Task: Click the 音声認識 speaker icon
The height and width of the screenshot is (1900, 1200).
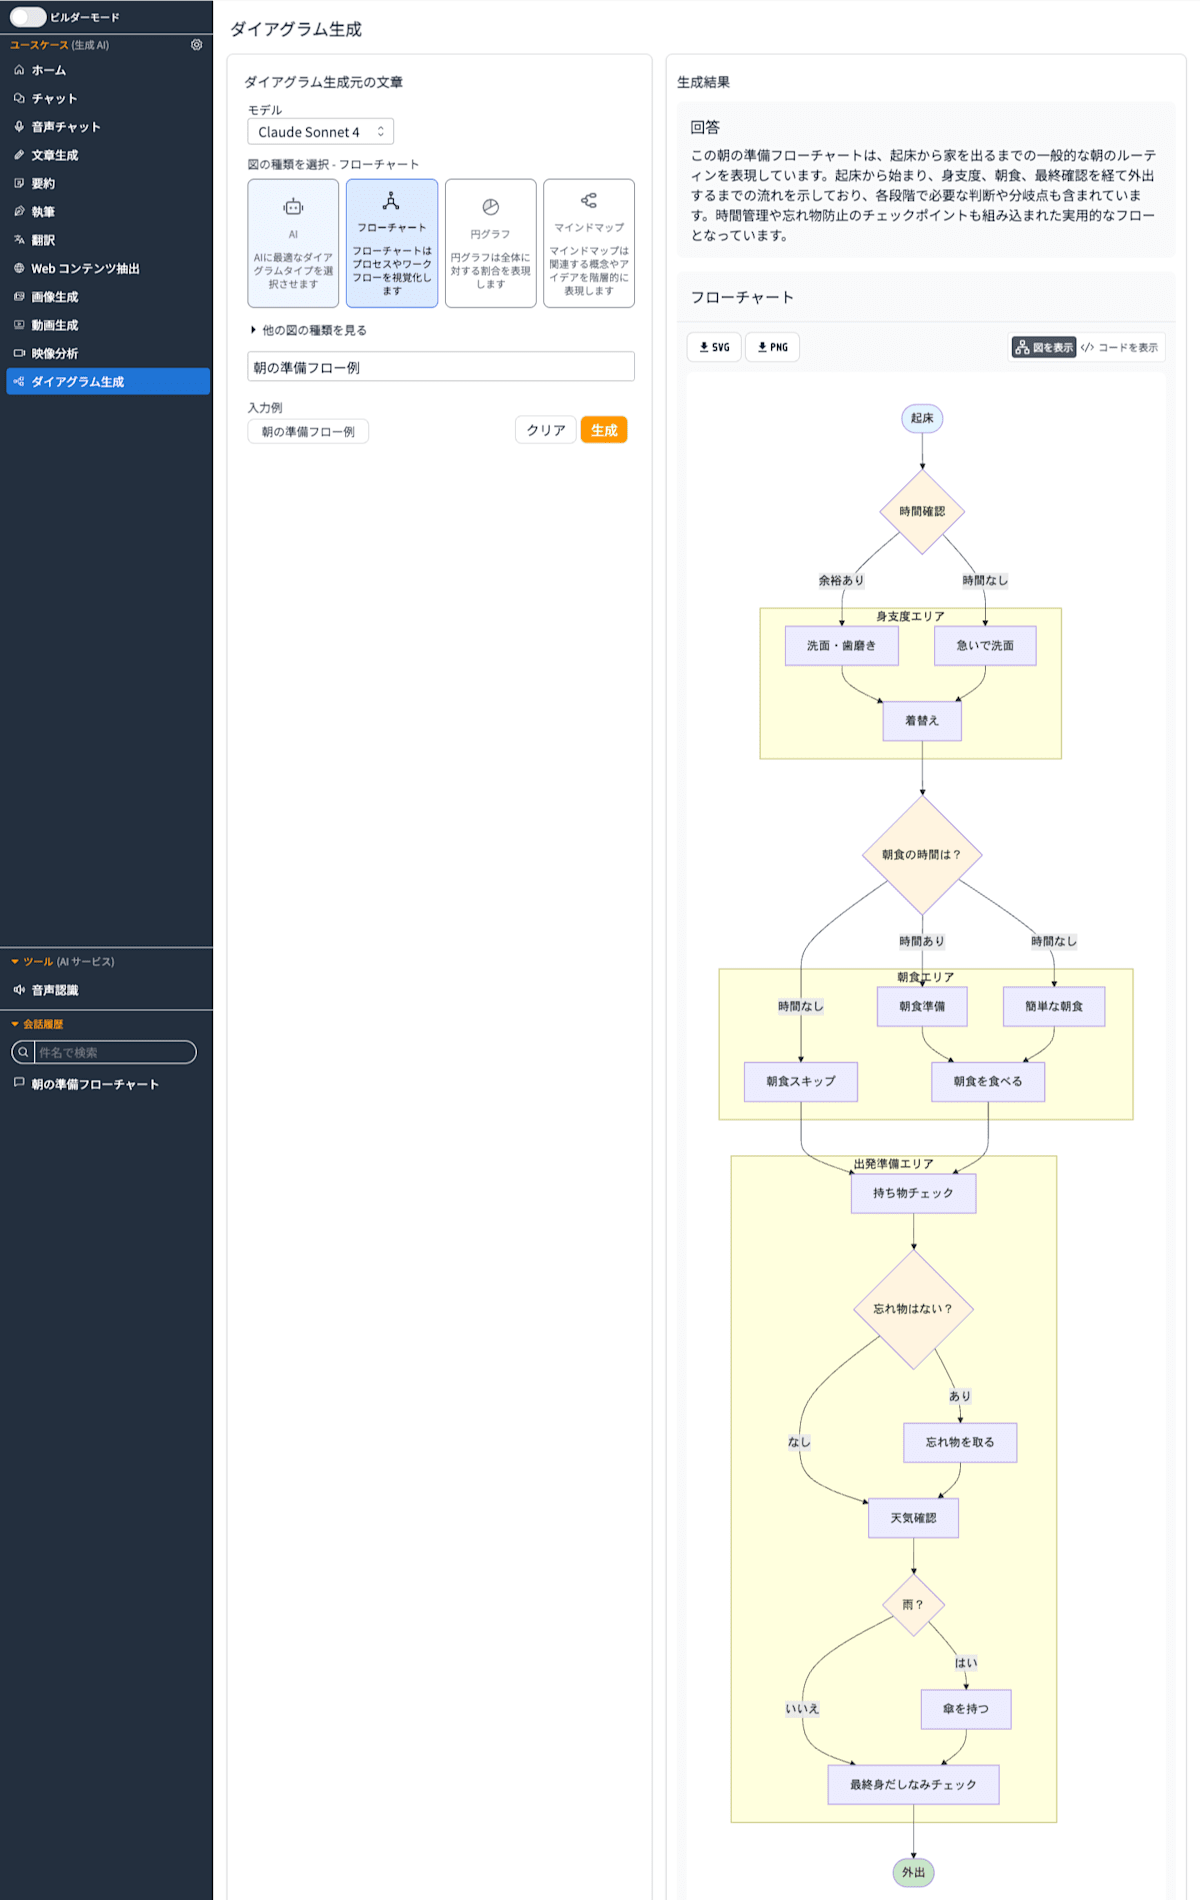Action: (x=19, y=990)
